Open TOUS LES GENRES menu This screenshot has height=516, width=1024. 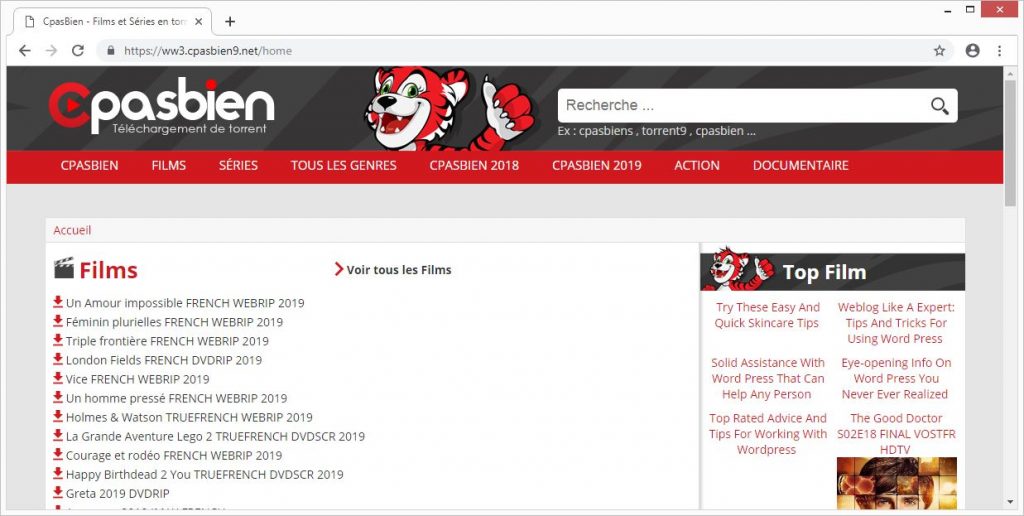click(x=344, y=165)
